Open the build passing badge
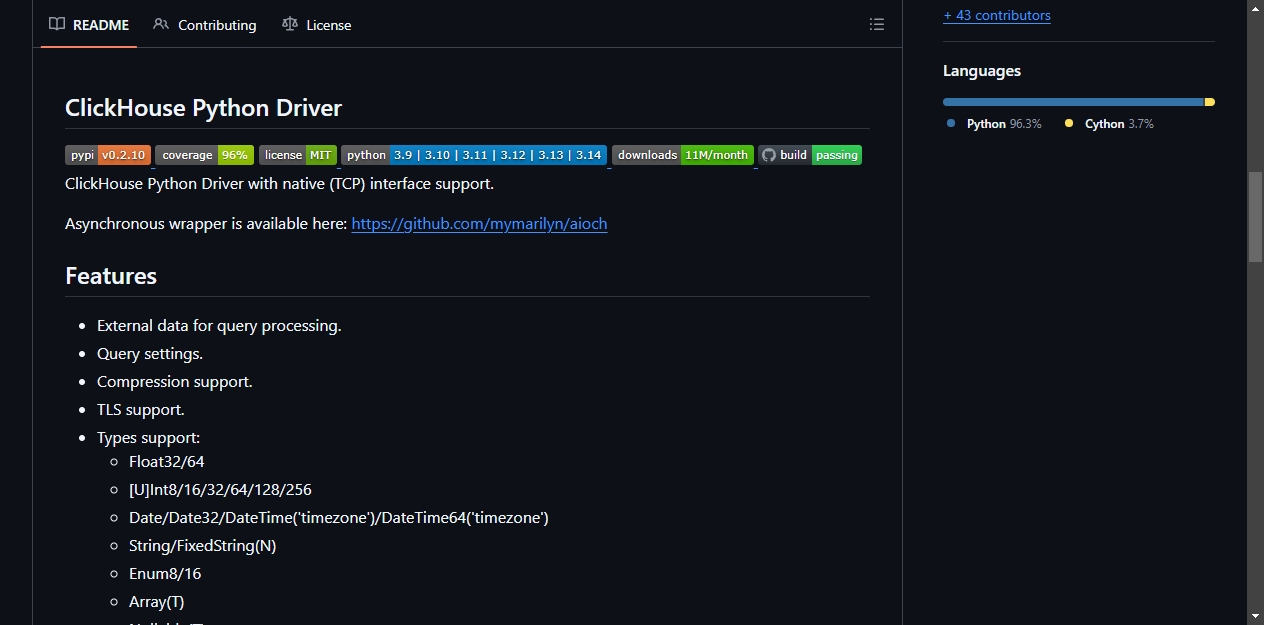Image resolution: width=1264 pixels, height=625 pixels. pyautogui.click(x=810, y=155)
